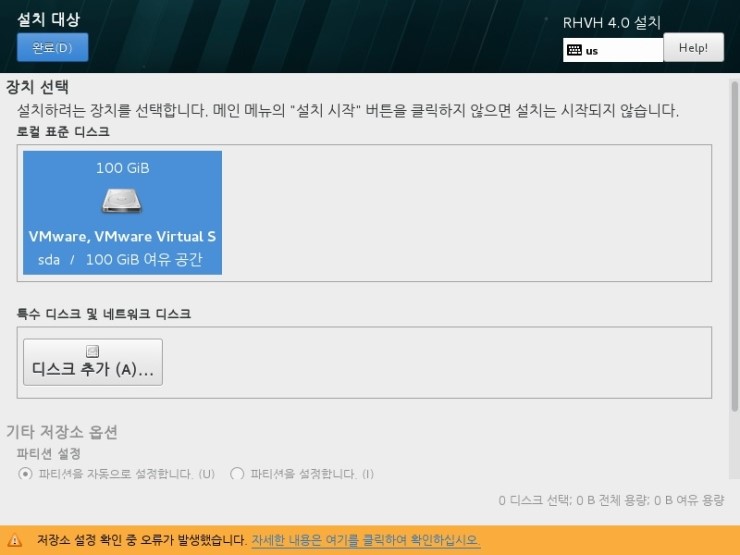Click the 장치 선택 heading

(37, 87)
